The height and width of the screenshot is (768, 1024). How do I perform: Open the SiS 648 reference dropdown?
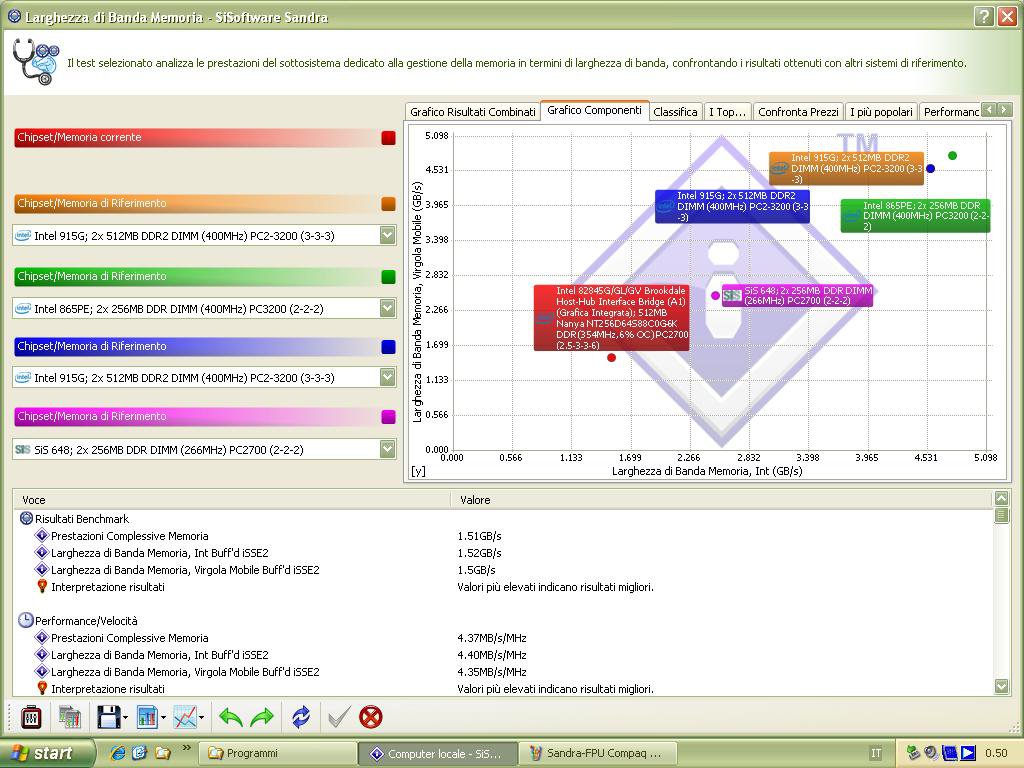(x=387, y=449)
